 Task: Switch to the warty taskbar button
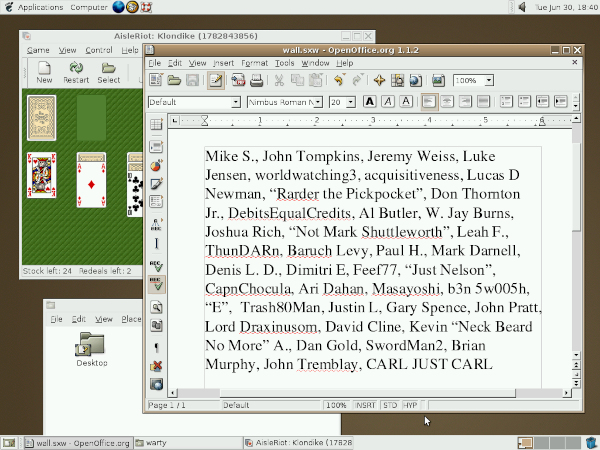point(188,443)
